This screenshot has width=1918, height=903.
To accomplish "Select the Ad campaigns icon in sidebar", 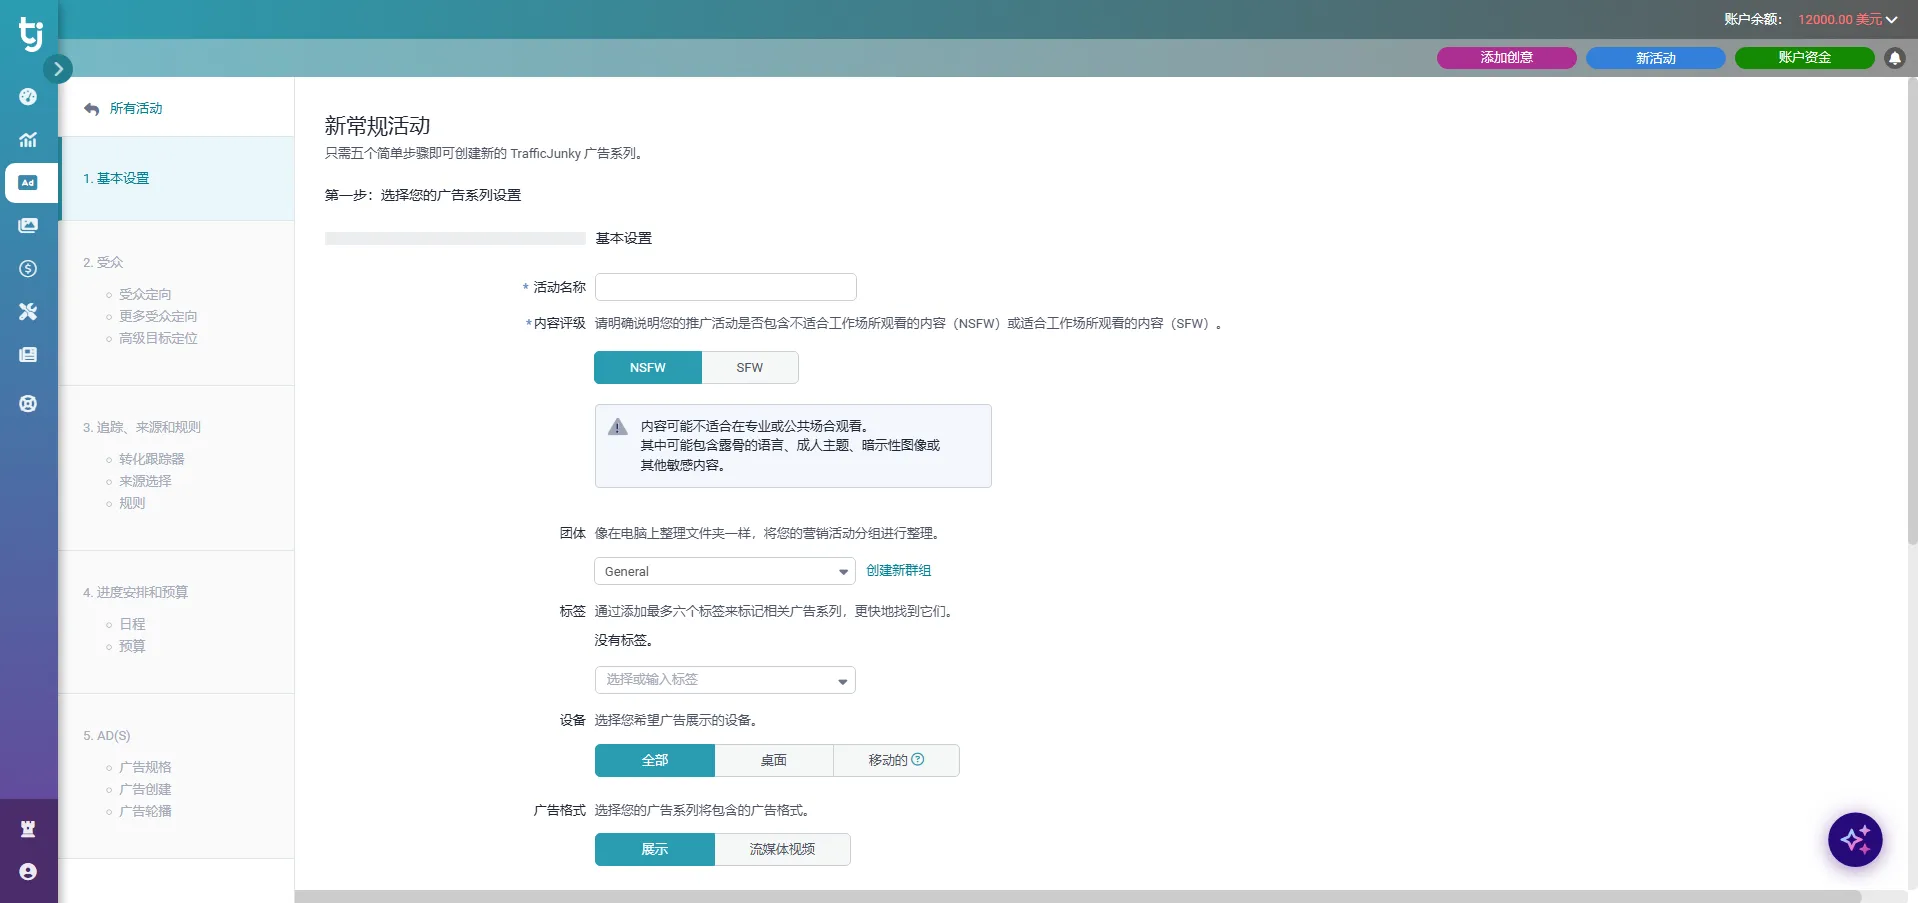I will [x=29, y=183].
